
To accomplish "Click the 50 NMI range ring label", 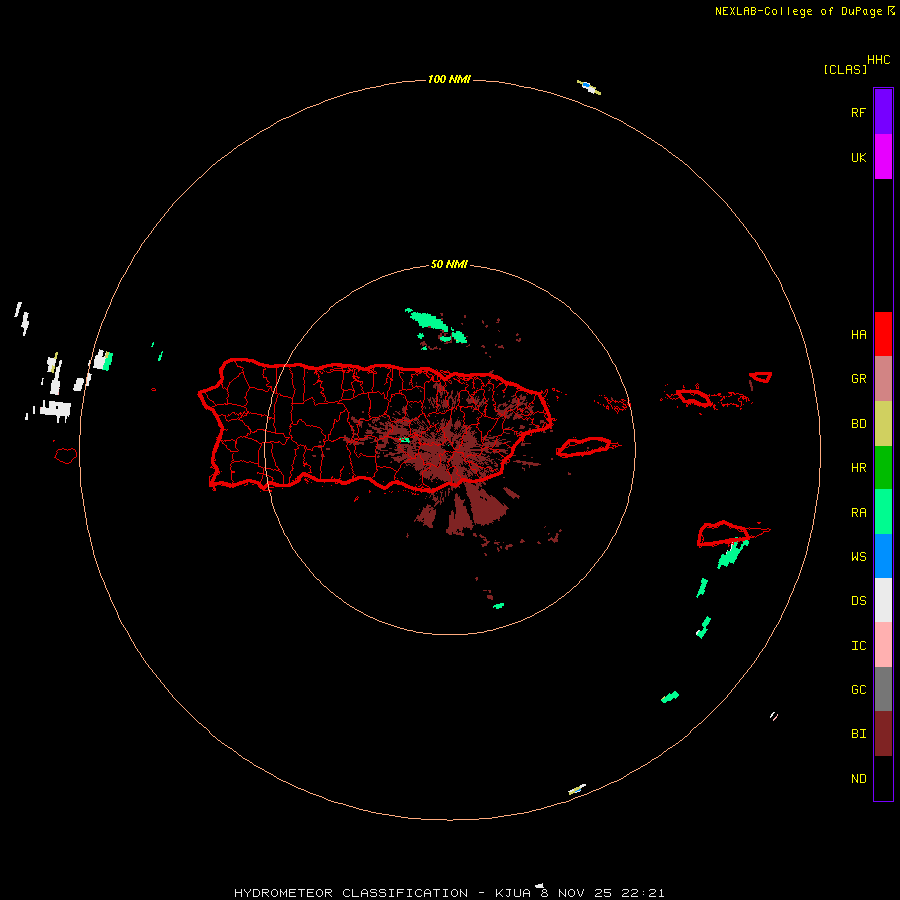I will coord(449,264).
